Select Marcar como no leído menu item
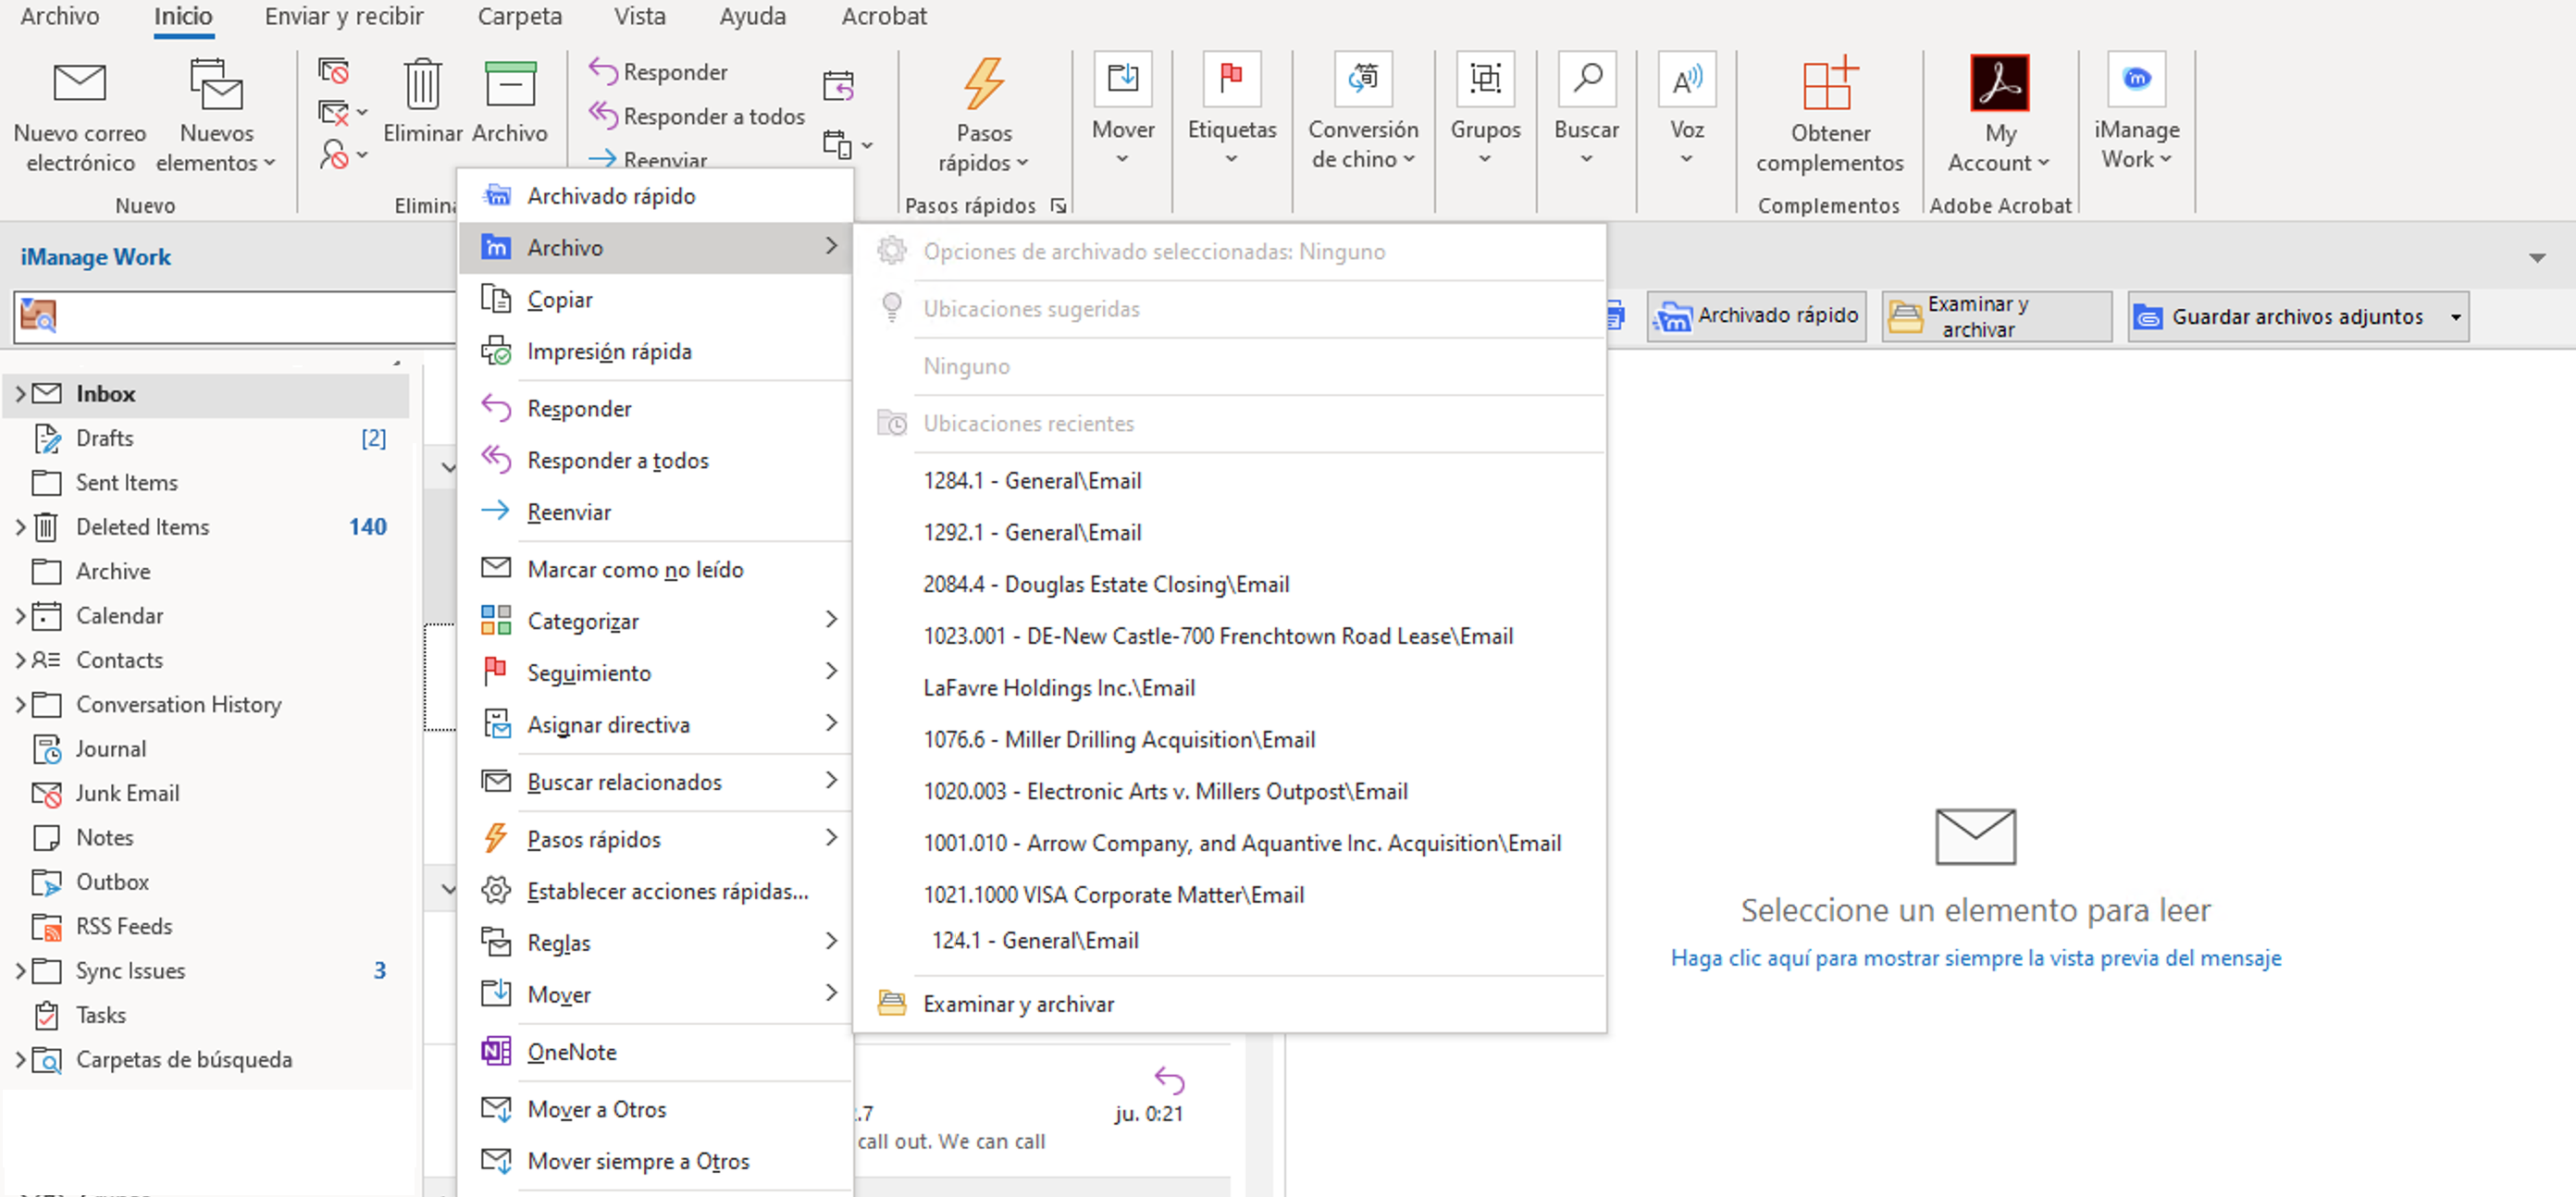Screen dimensions: 2576x1197 coord(635,569)
